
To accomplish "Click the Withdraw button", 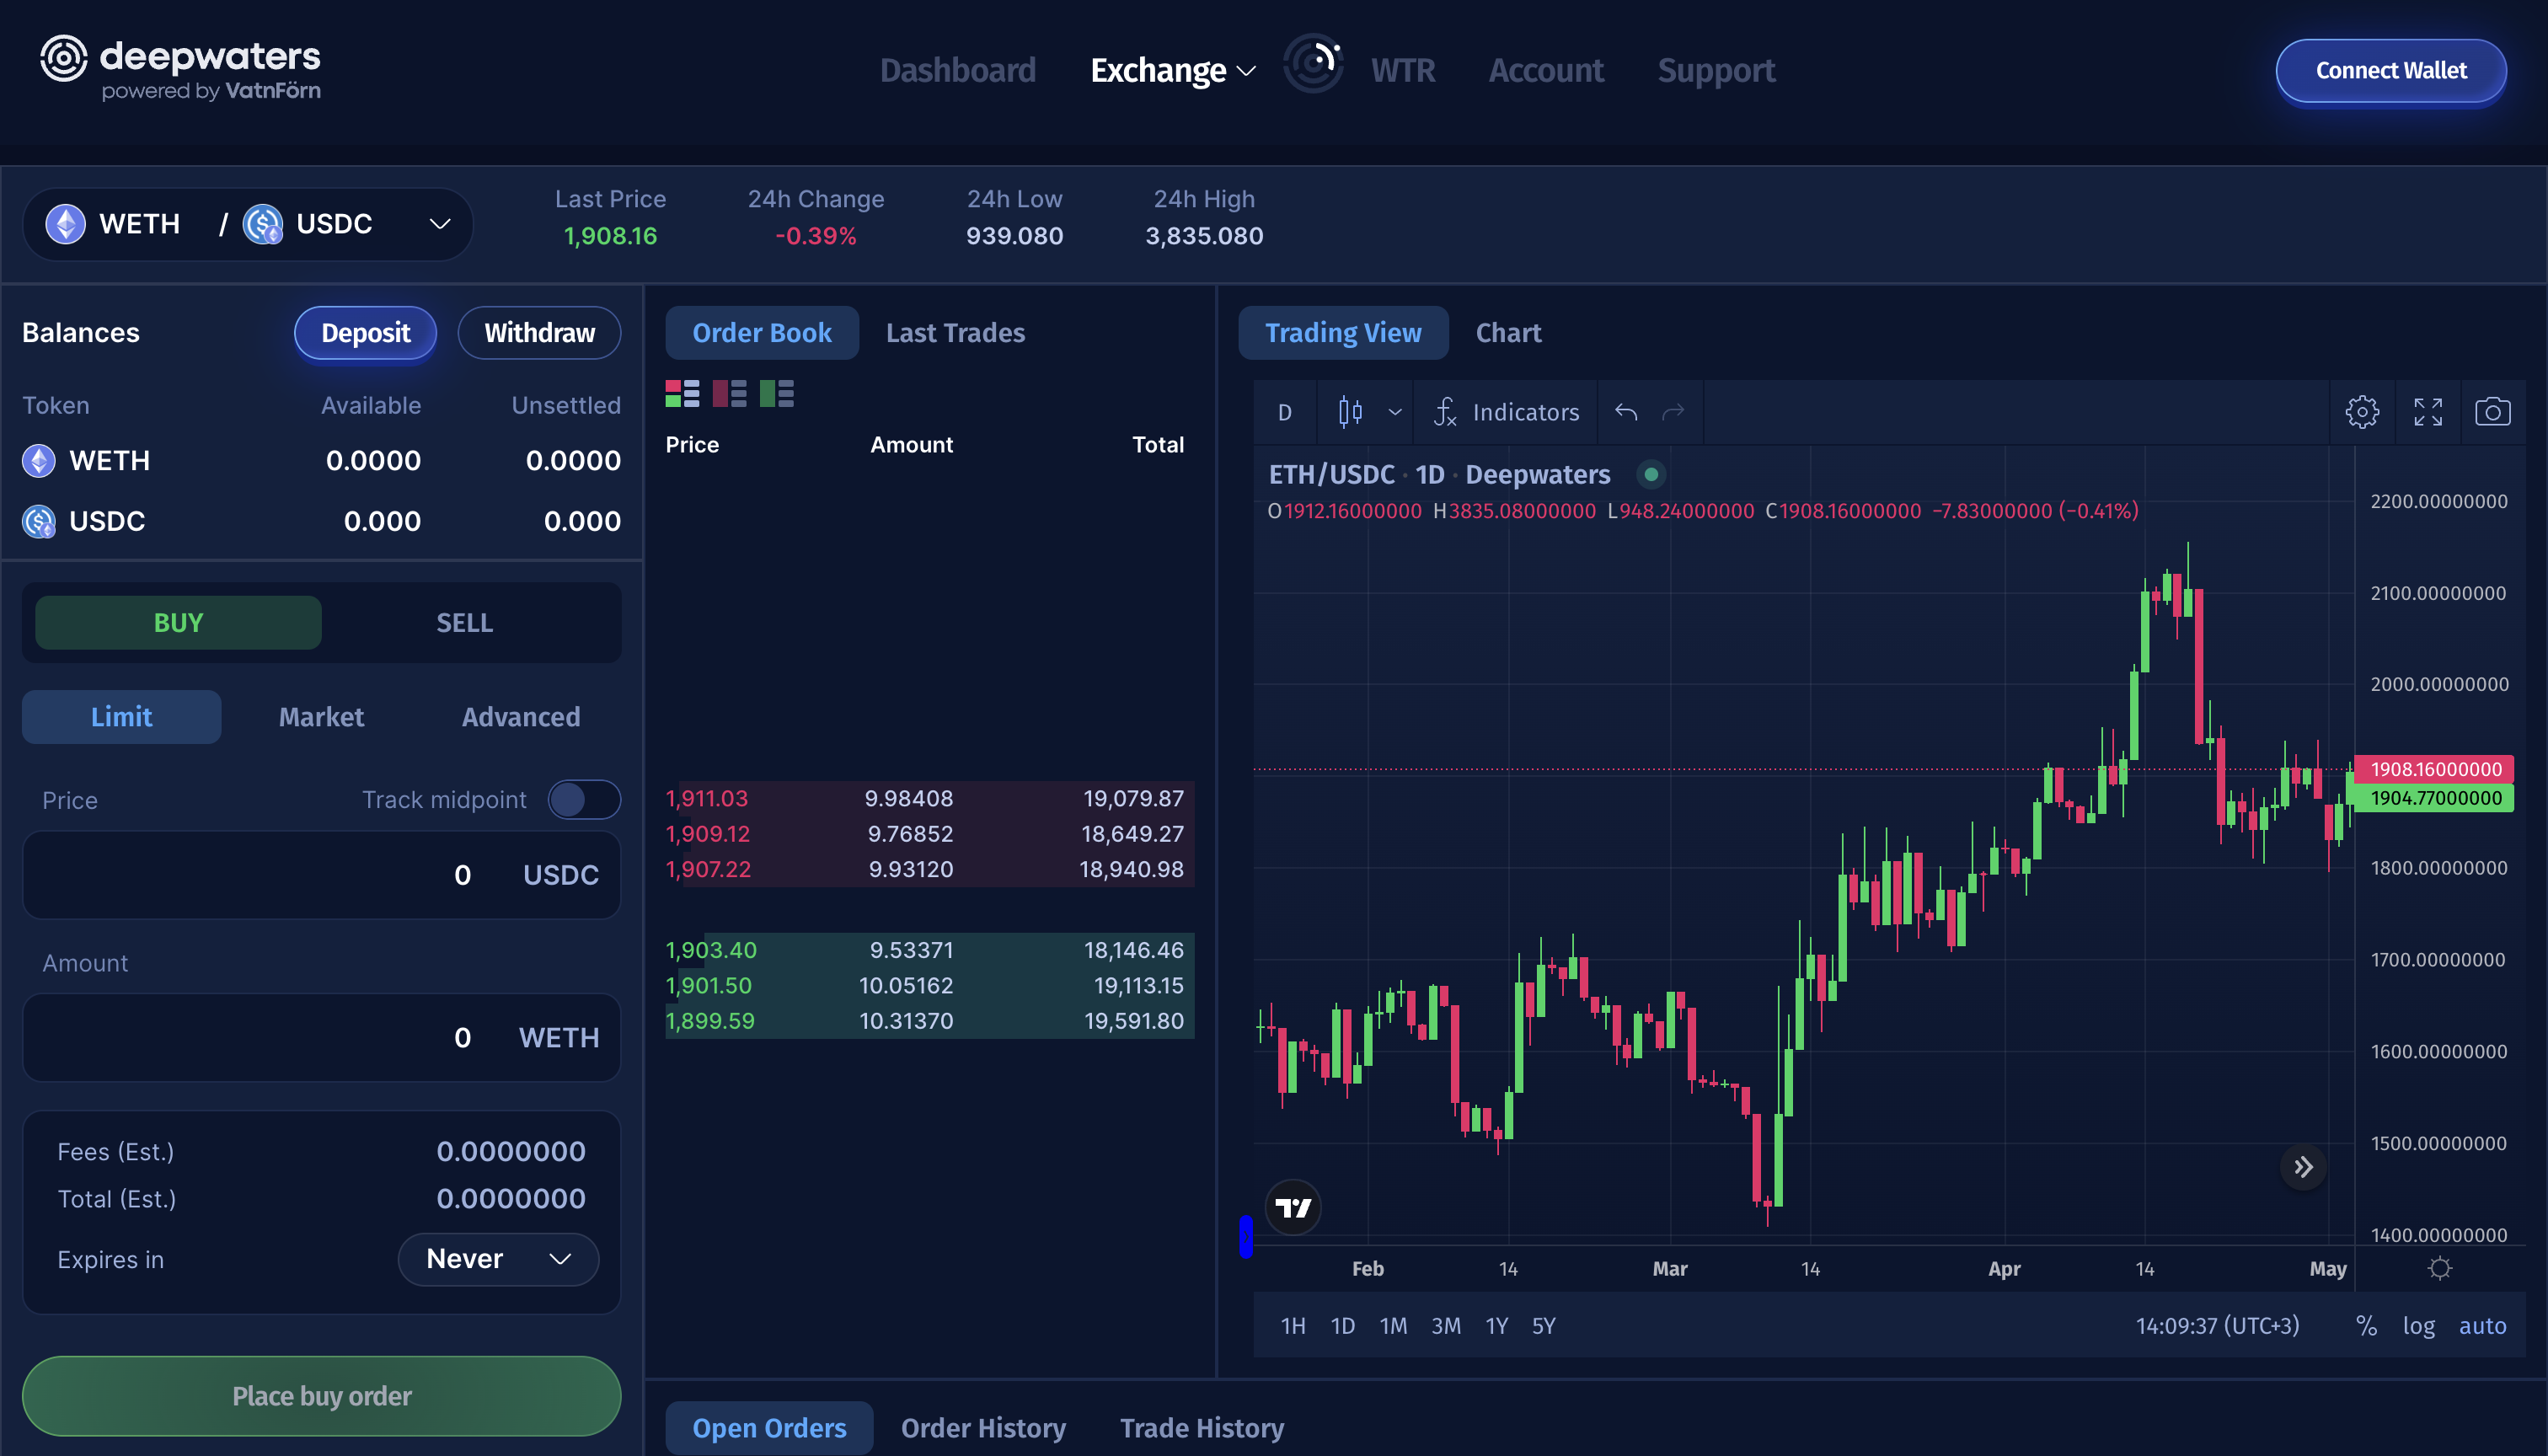I will click(539, 333).
